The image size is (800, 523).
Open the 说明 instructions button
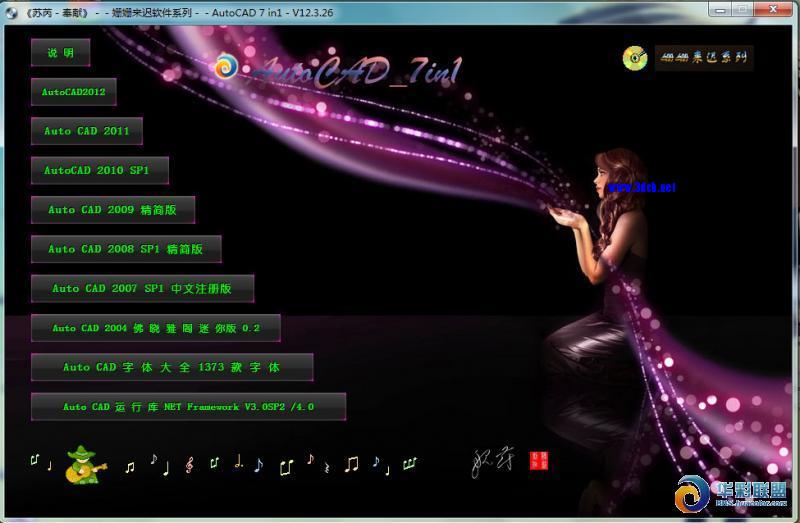(x=60, y=53)
